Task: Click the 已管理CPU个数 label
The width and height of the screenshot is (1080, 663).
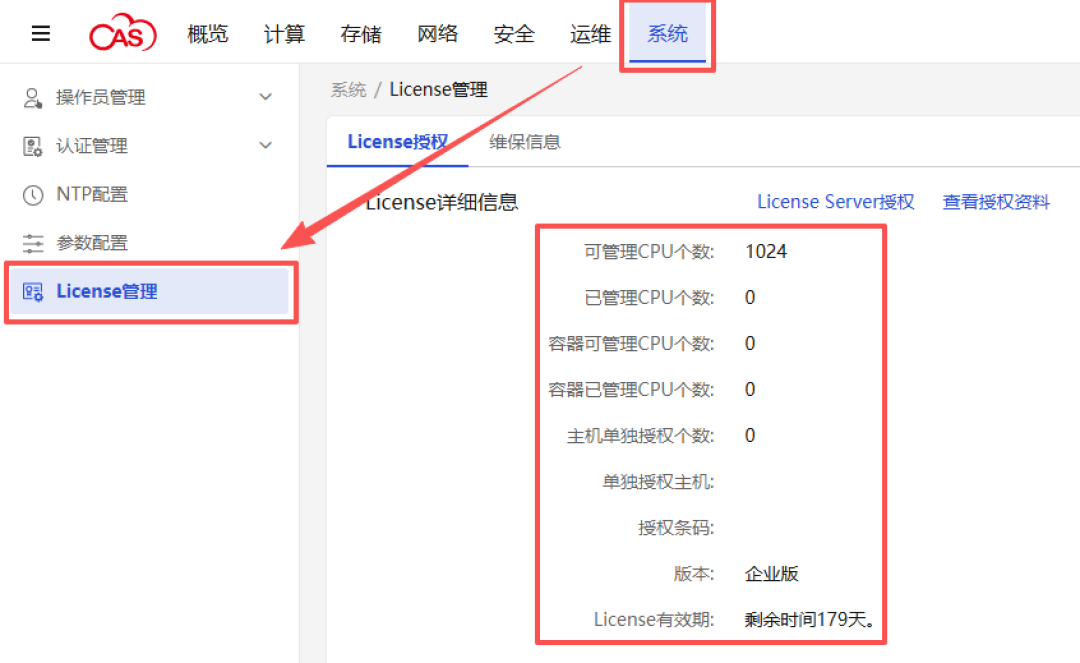Action: [x=649, y=298]
